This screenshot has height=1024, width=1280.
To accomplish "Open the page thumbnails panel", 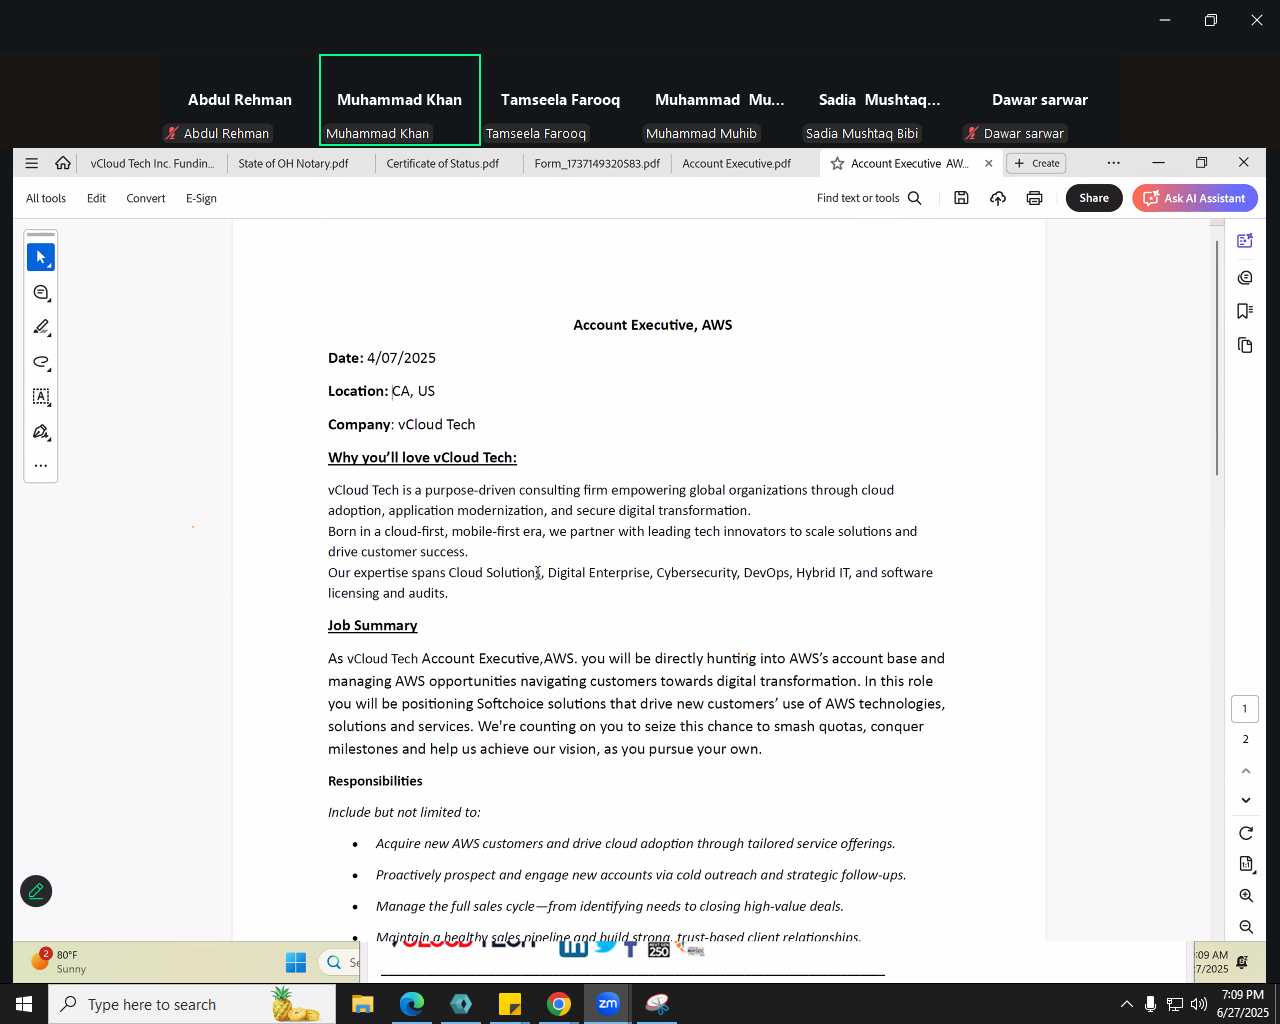I will 1245,345.
